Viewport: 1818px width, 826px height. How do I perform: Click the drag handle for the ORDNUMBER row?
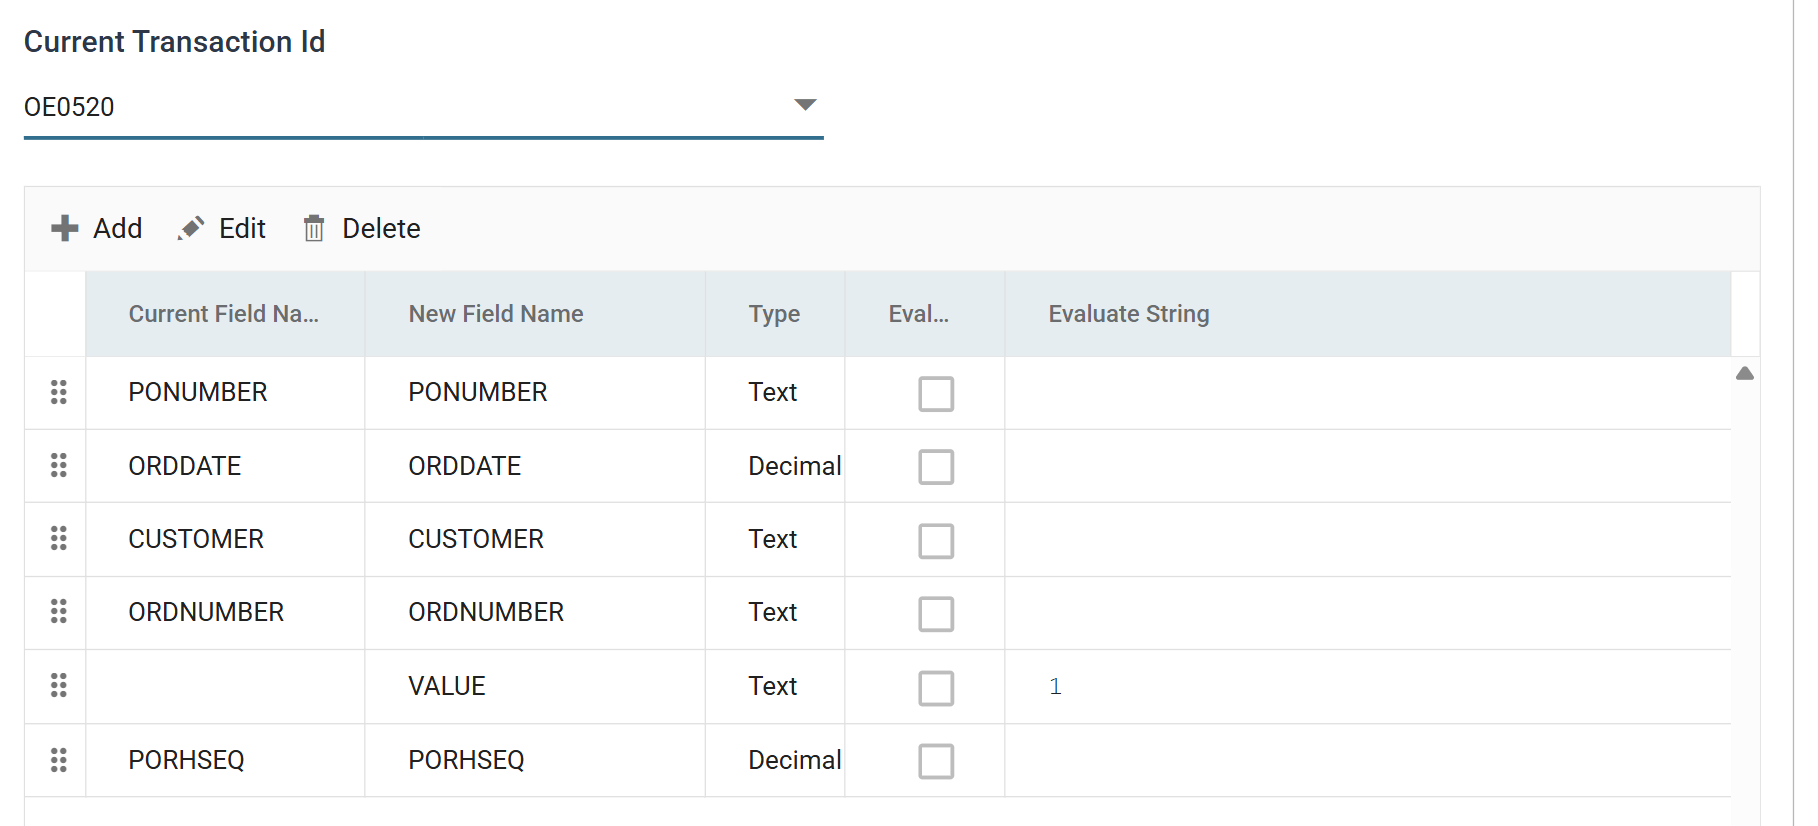tap(59, 611)
